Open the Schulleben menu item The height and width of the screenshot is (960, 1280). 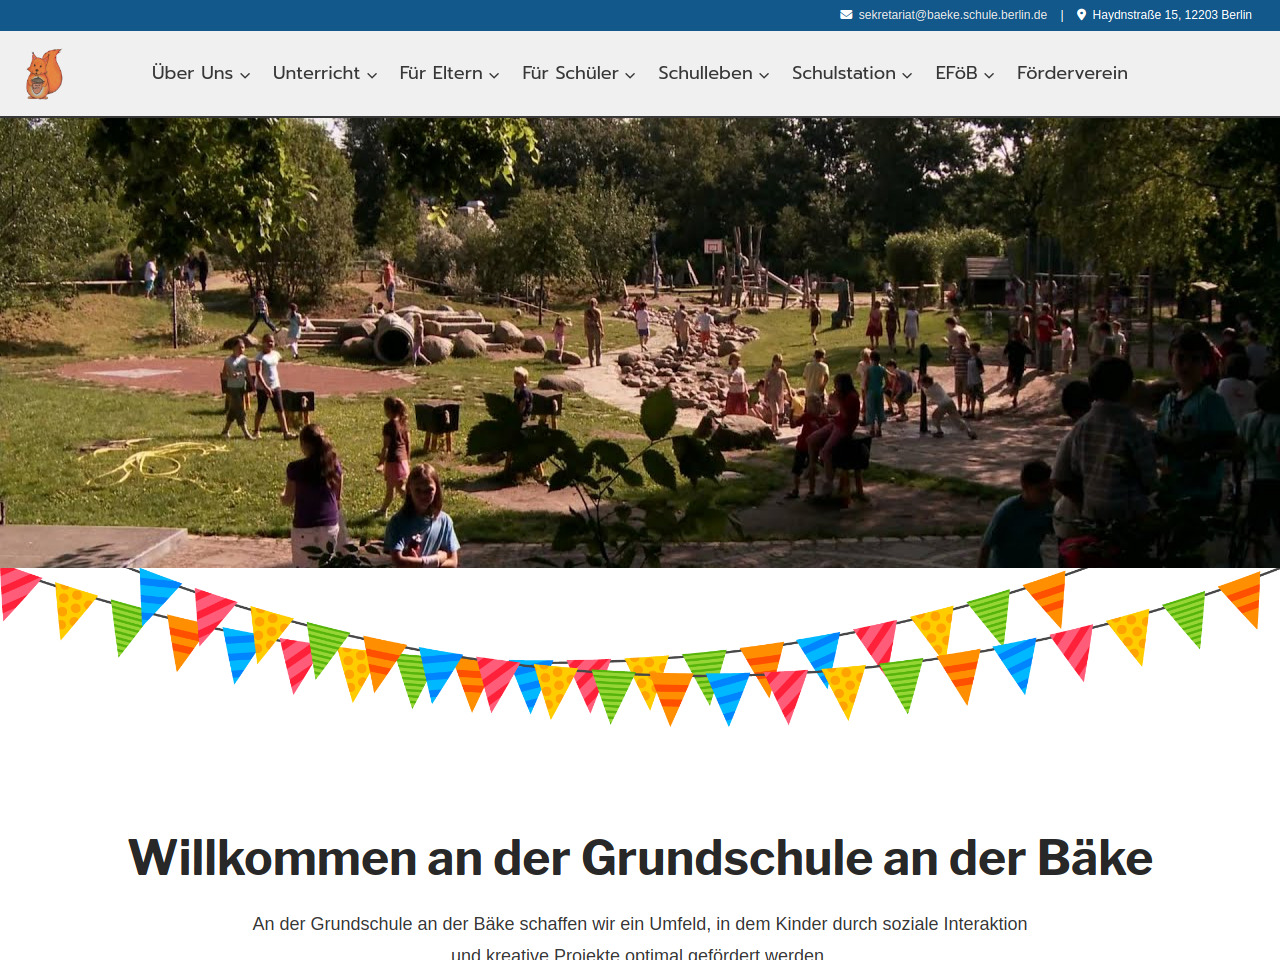(705, 73)
